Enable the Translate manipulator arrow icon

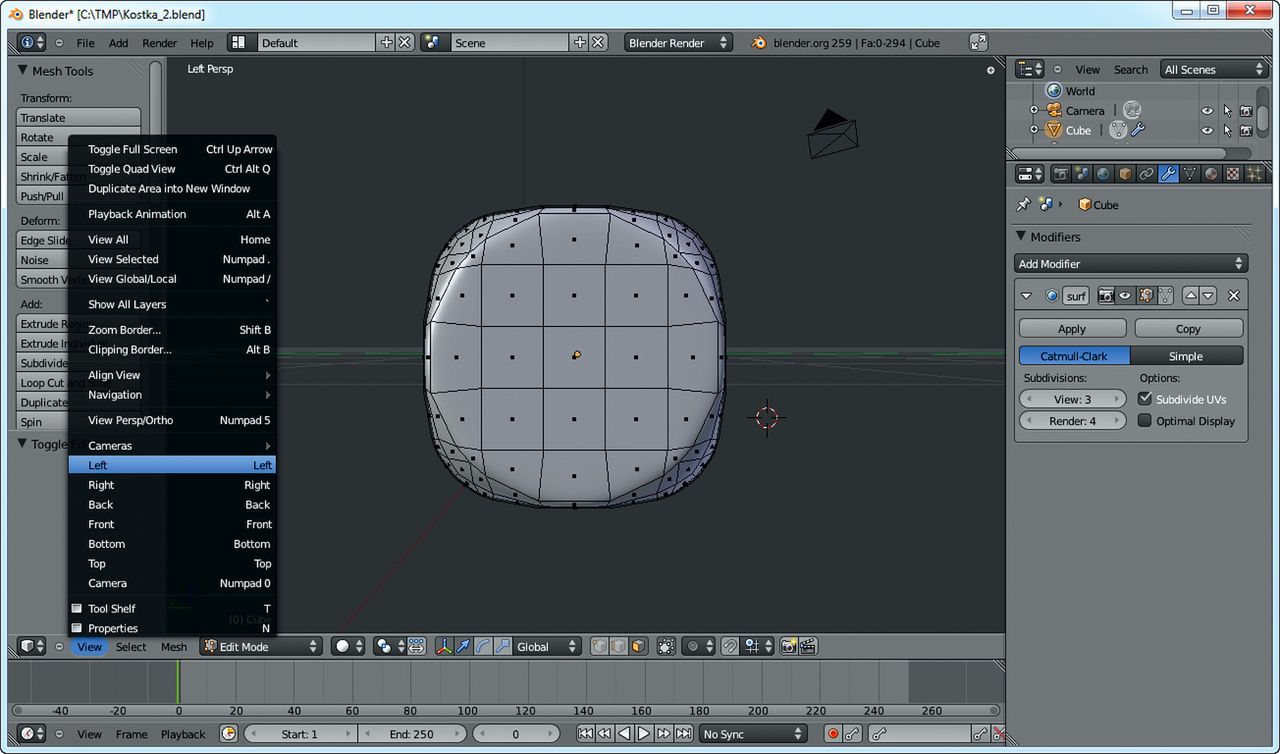[463, 647]
